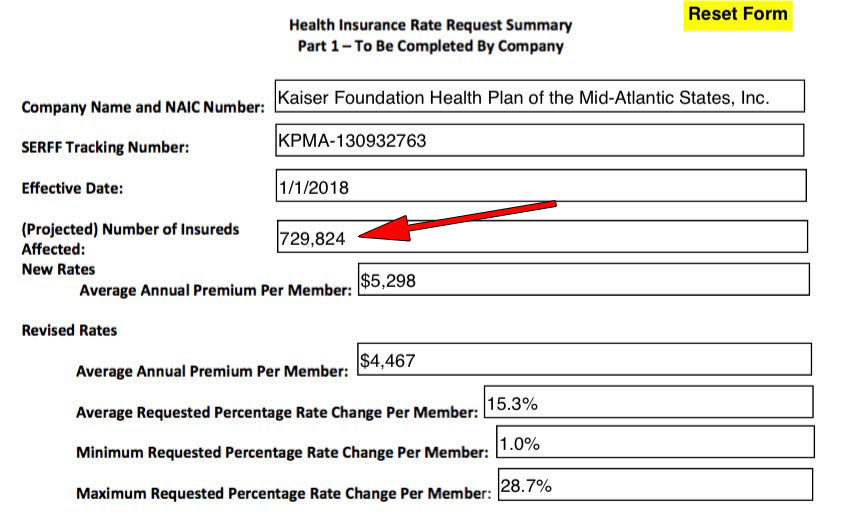
Task: Click the yellow Reset Form button
Action: (x=738, y=15)
